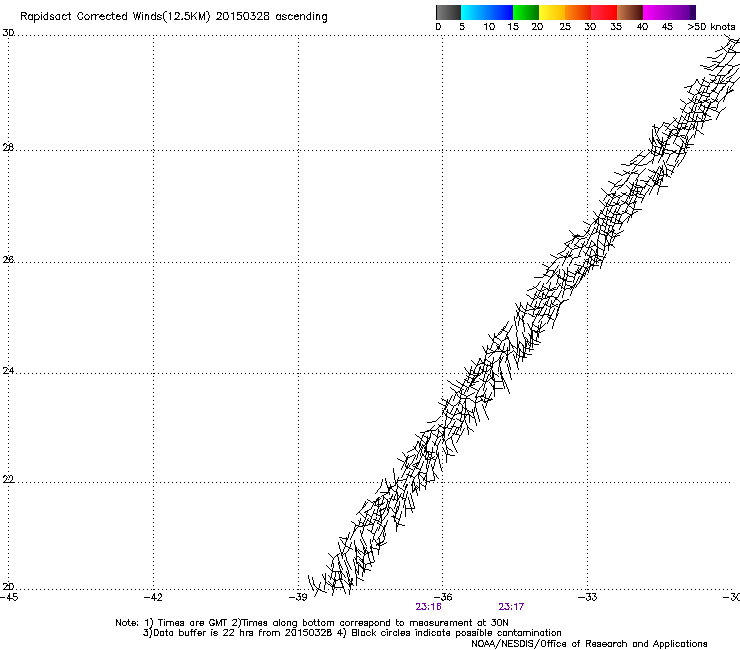The width and height of the screenshot is (740, 650).
Task: Select the purple 45-50 knots legend color
Action: [682, 12]
